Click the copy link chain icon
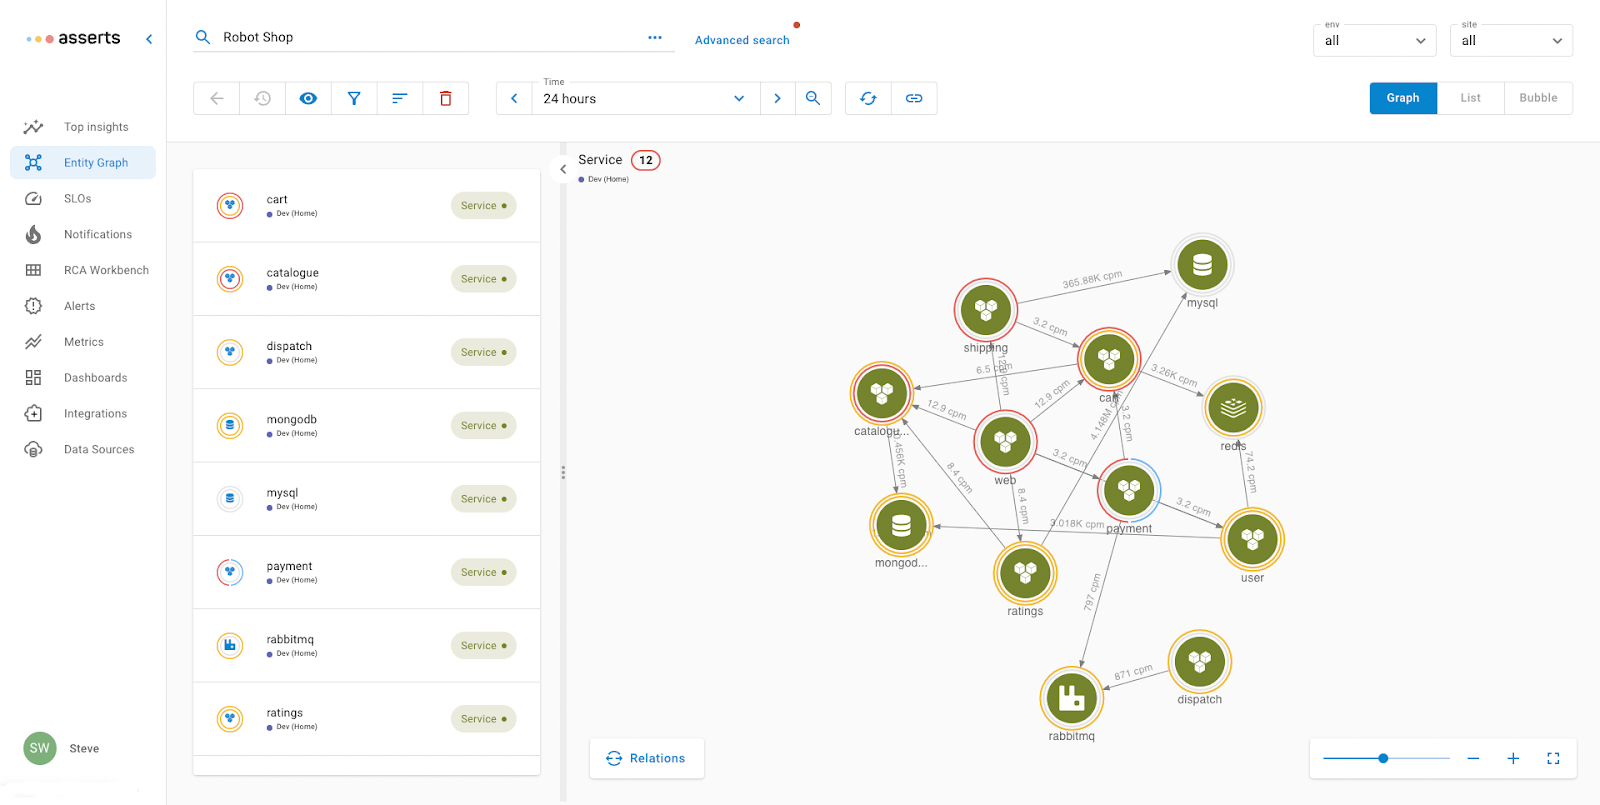The image size is (1600, 805). click(914, 98)
